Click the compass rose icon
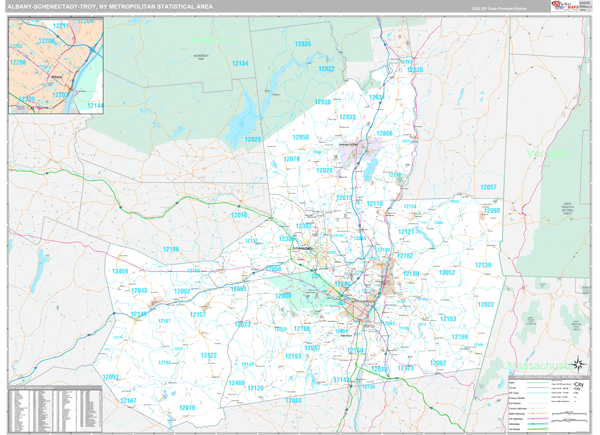 pyautogui.click(x=579, y=363)
